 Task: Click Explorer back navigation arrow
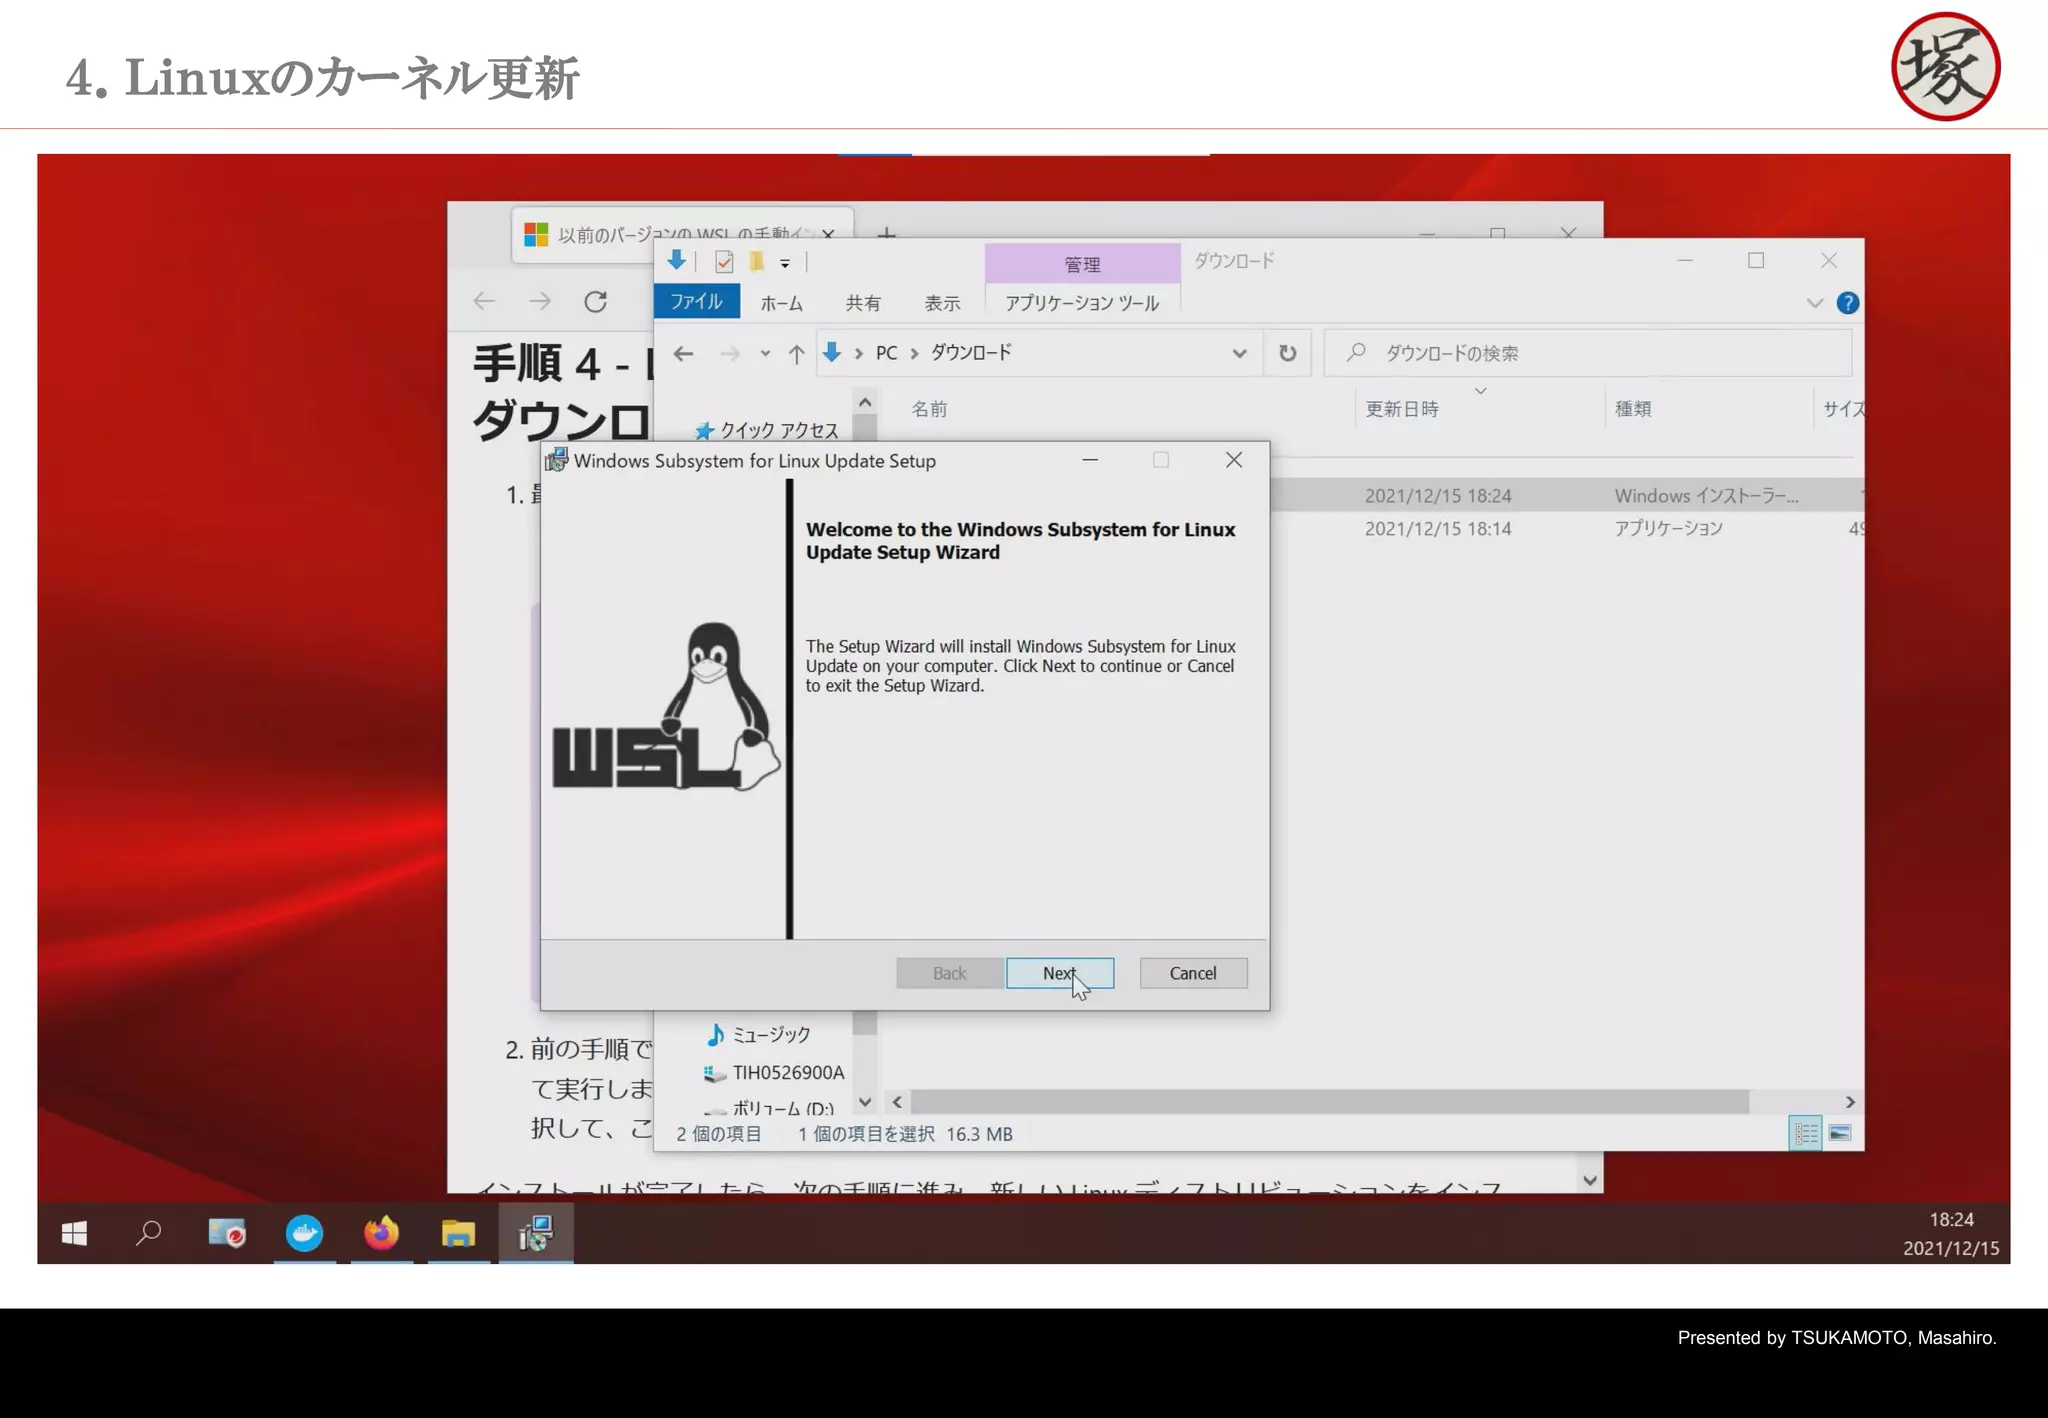(x=683, y=353)
